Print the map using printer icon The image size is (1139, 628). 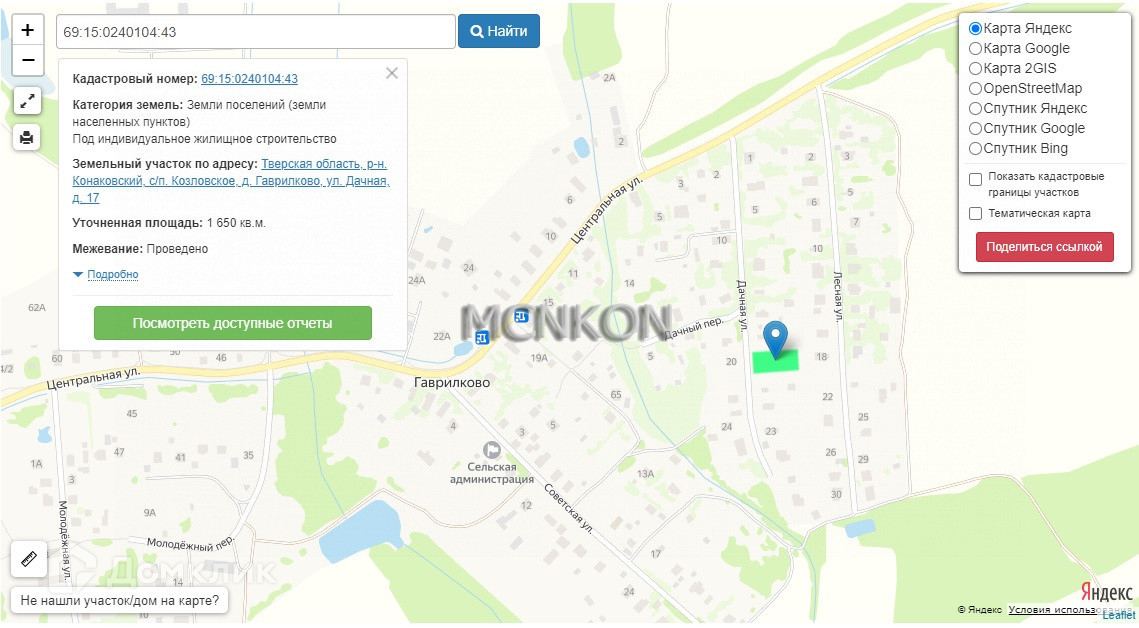tap(27, 136)
